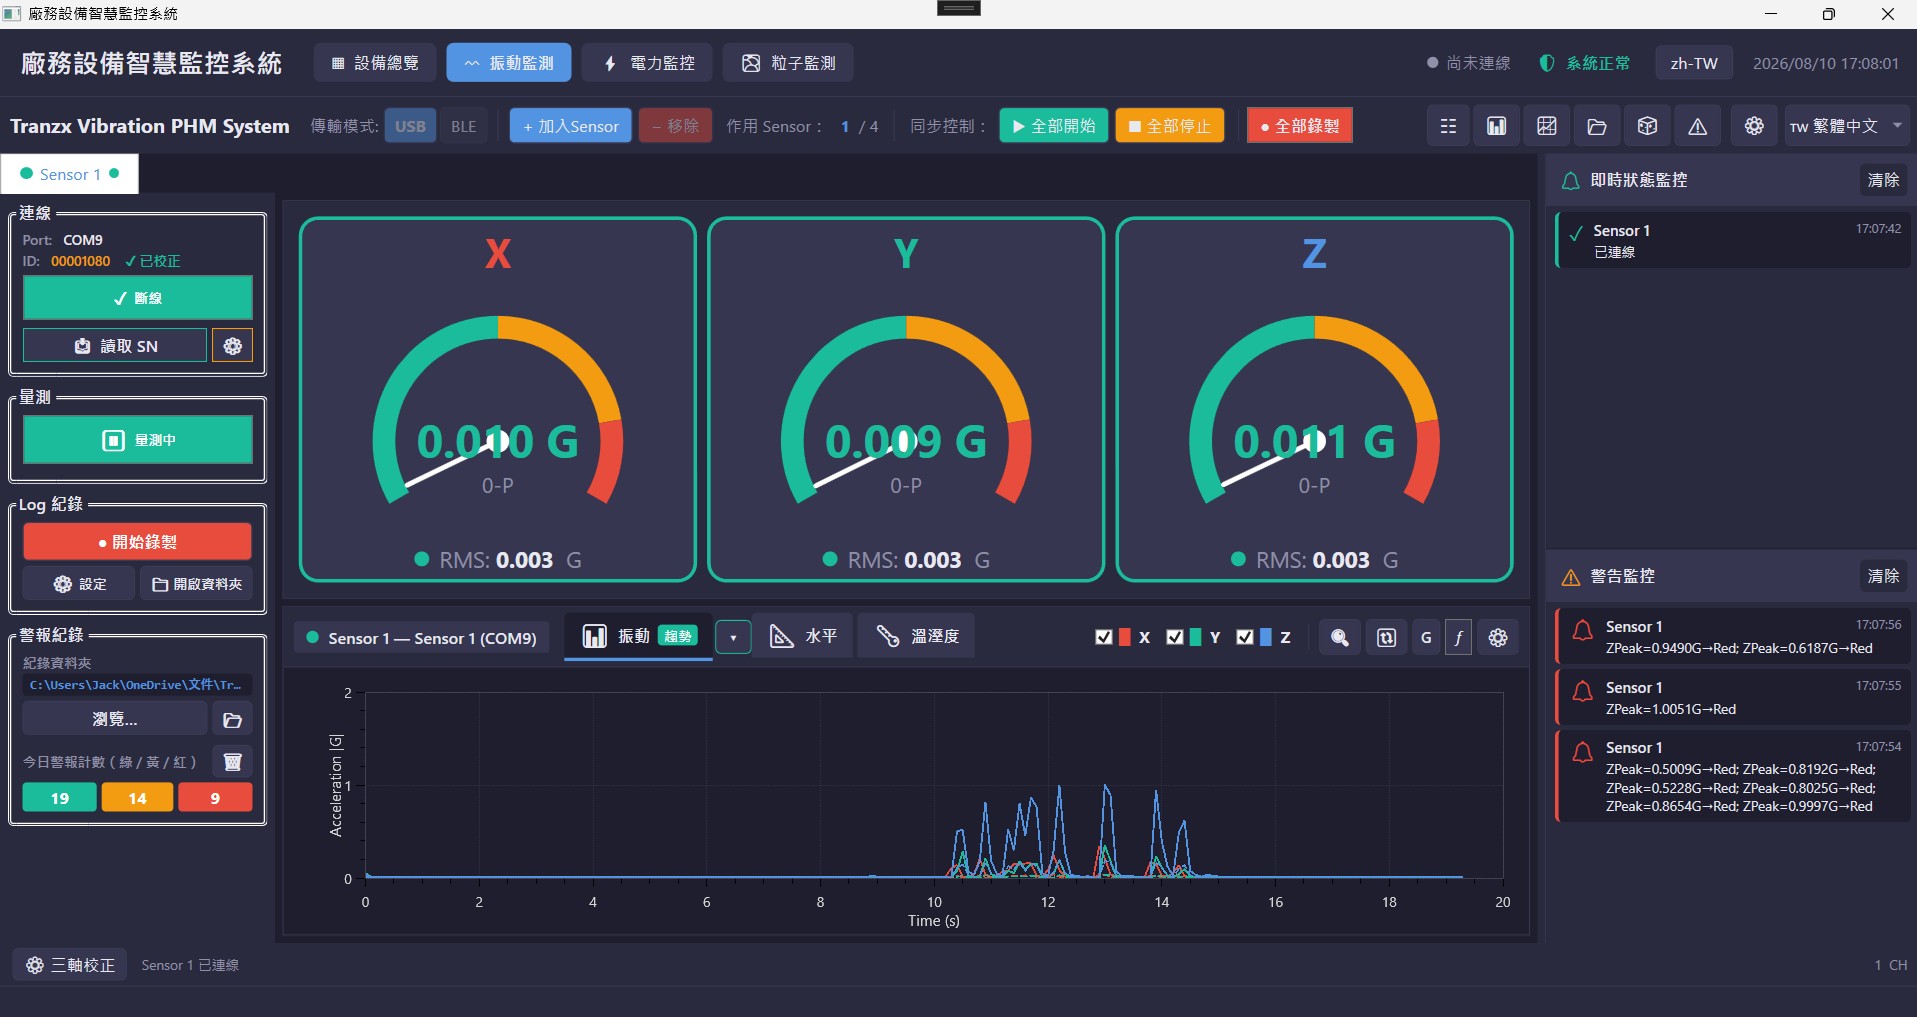Open the zh-TW locale selector
The image size is (1917, 1017).
pos(1694,63)
